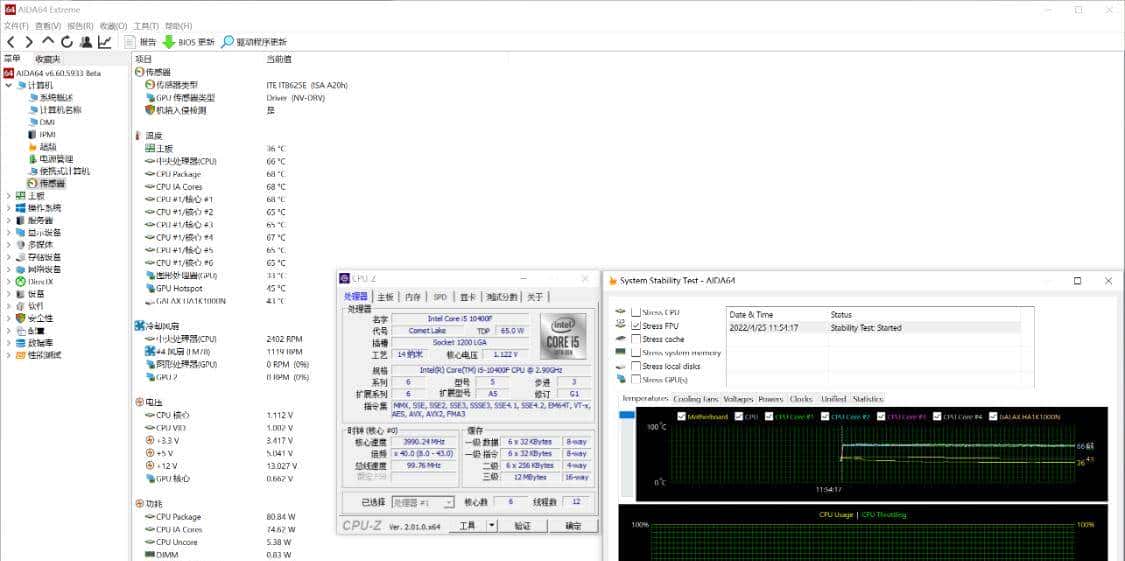1125x561 pixels.
Task: Open the 内存 tab in CPU-Z
Action: pyautogui.click(x=413, y=296)
